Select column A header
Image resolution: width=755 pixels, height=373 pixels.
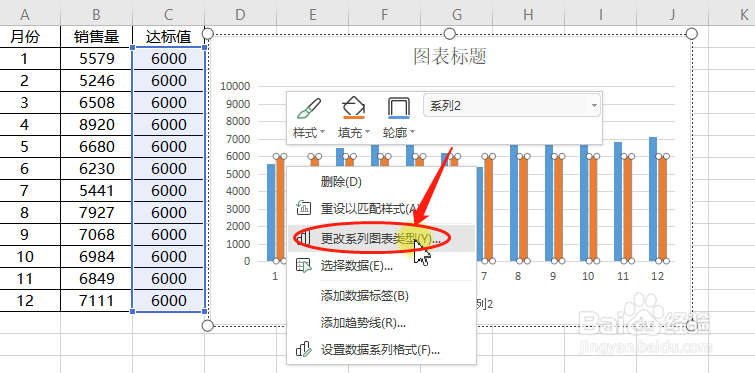pos(25,15)
